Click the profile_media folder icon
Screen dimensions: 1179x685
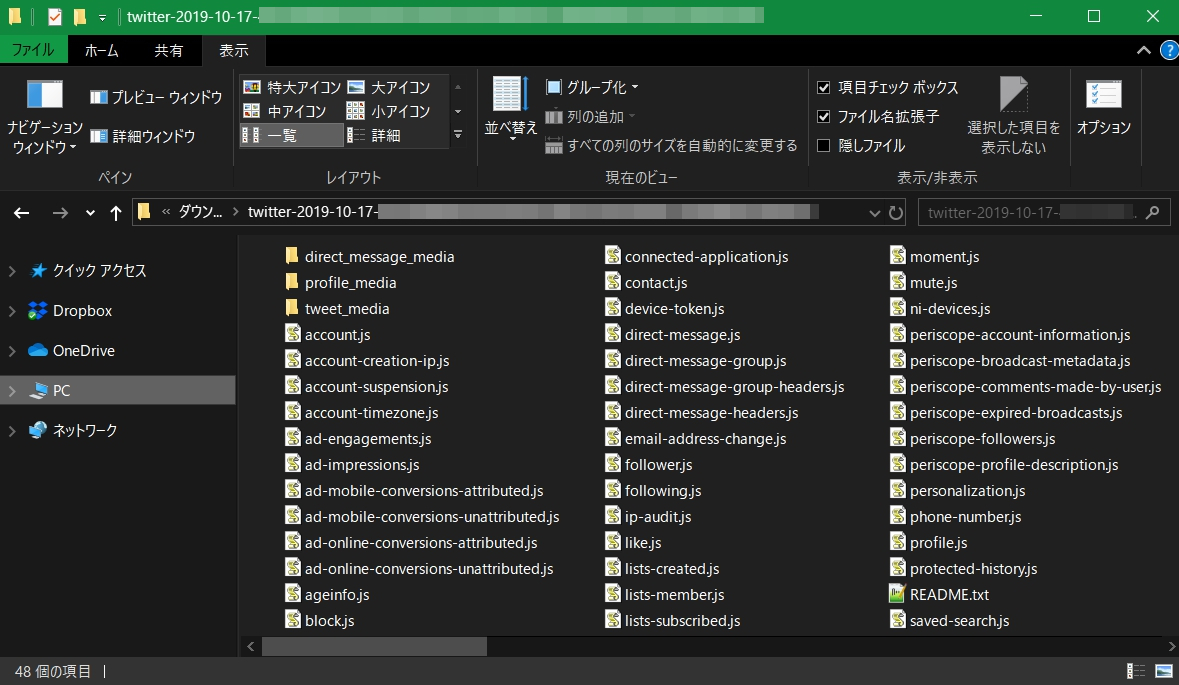point(292,282)
